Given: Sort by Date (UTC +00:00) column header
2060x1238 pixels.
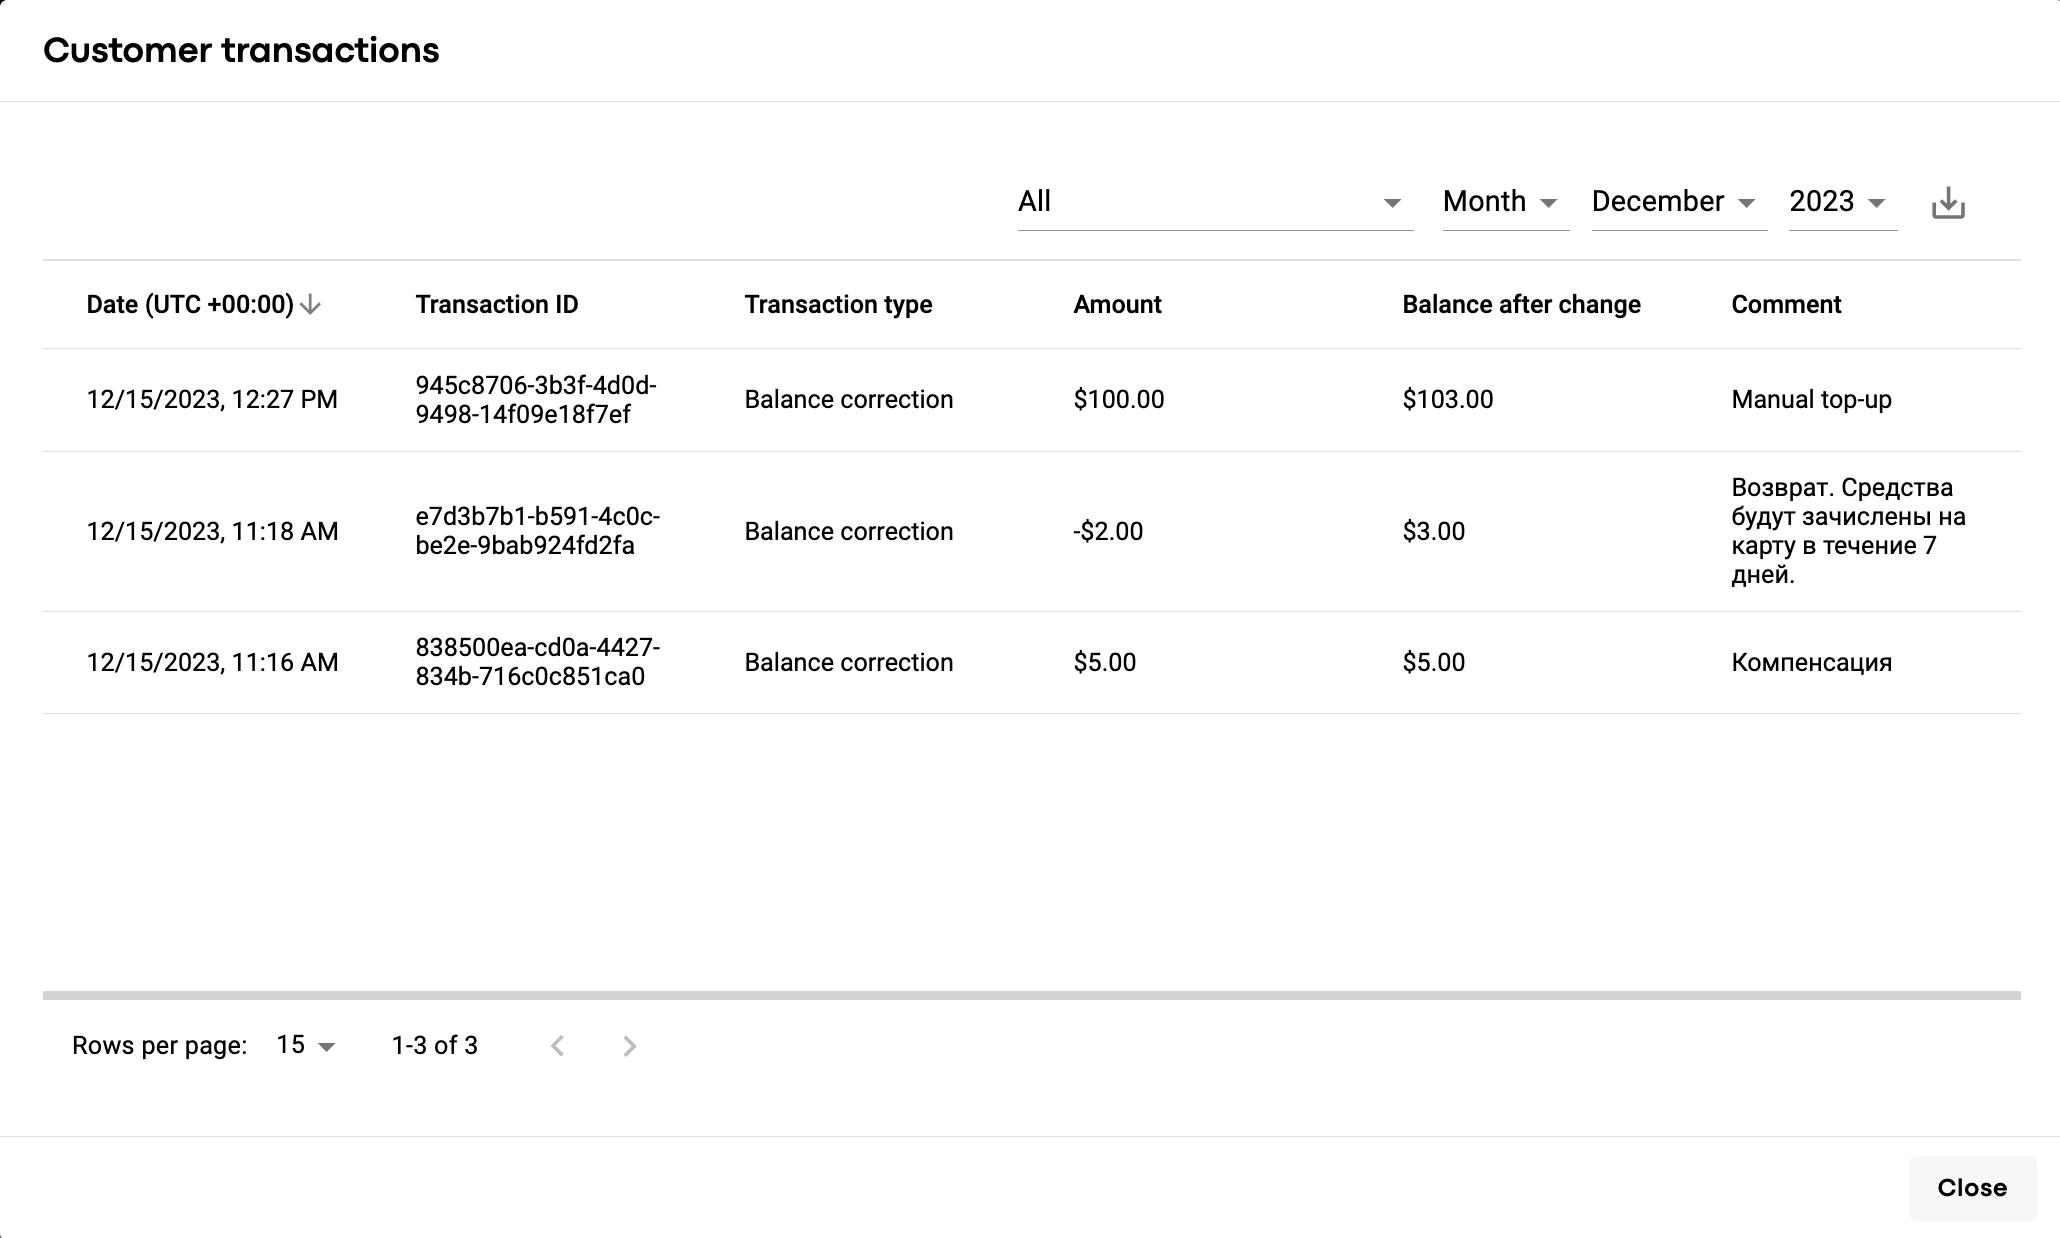Looking at the screenshot, I should pos(190,305).
